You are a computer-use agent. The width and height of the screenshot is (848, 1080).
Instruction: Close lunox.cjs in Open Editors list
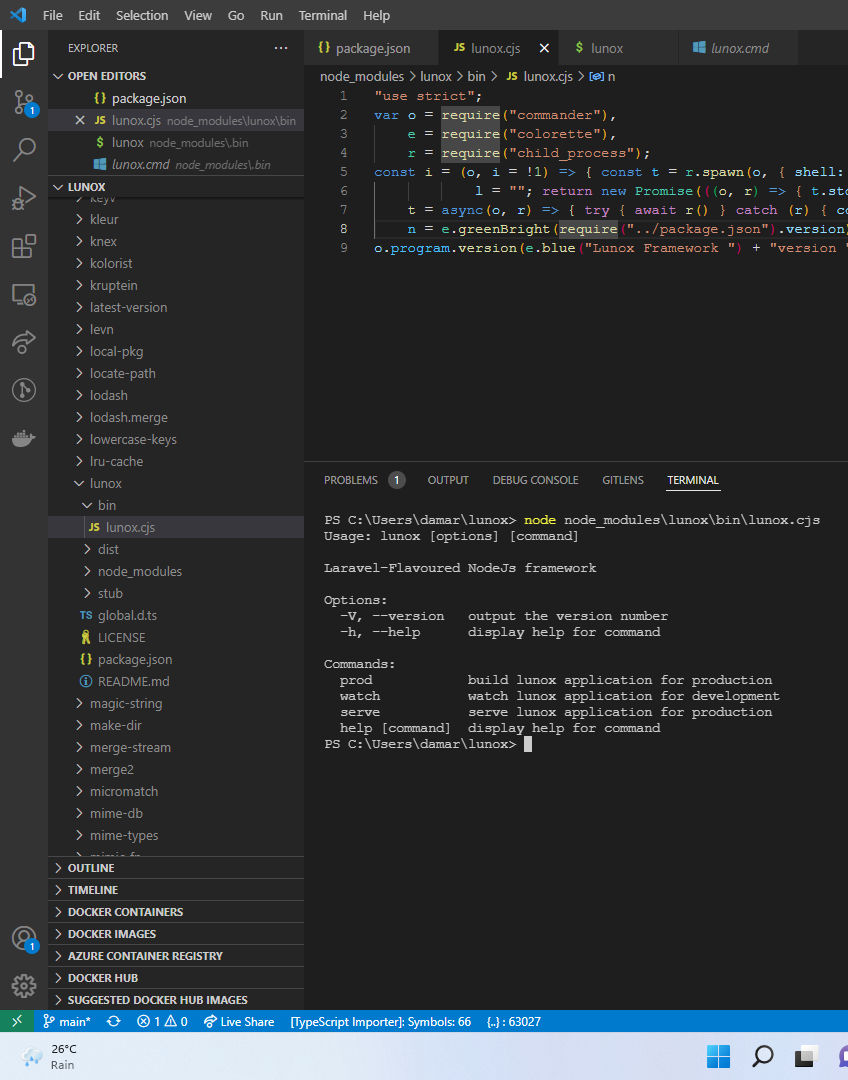coord(80,121)
